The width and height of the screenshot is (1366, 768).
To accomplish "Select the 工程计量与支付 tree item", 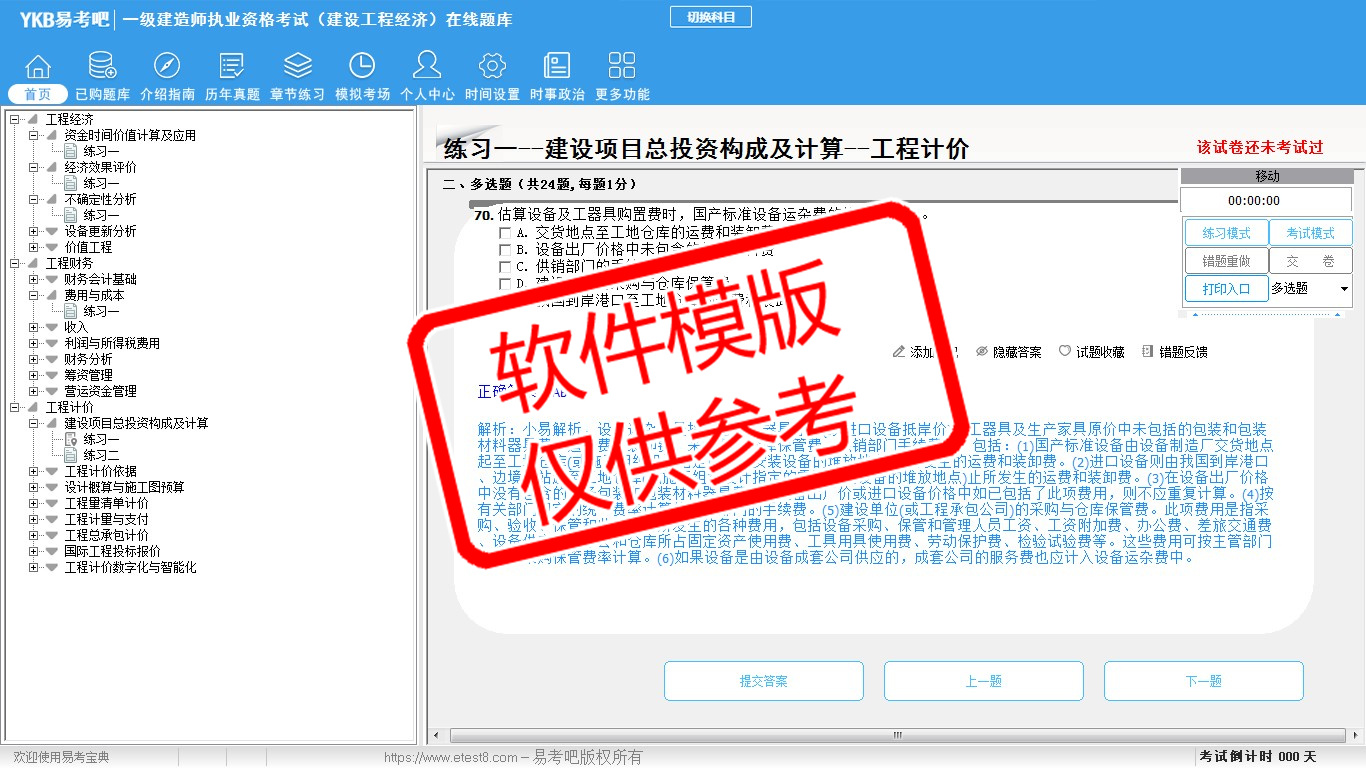I will coord(107,520).
